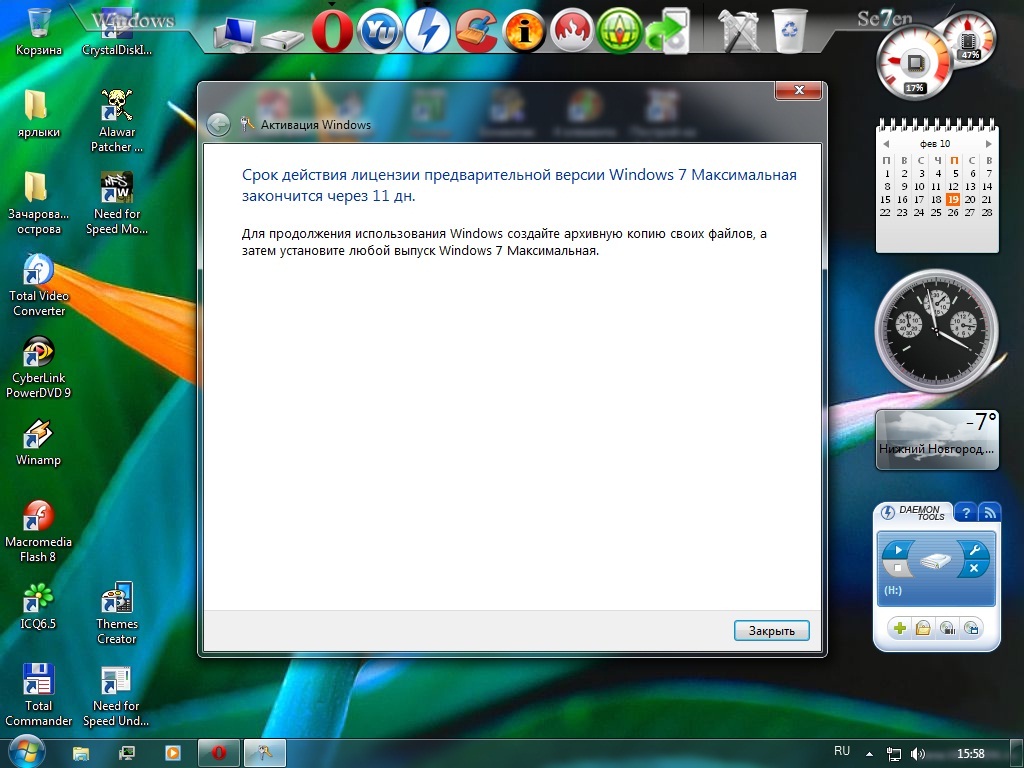1024x768 pixels.
Task: Click network icon in system tray
Action: (893, 754)
